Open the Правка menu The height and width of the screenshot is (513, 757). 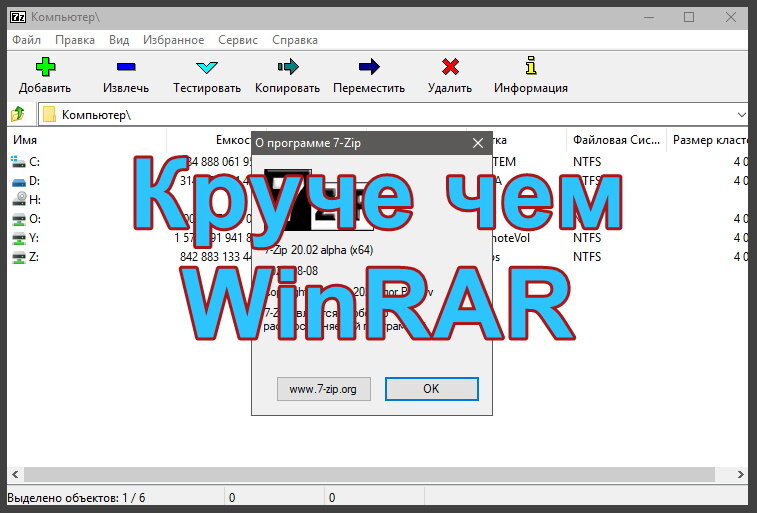pyautogui.click(x=75, y=40)
